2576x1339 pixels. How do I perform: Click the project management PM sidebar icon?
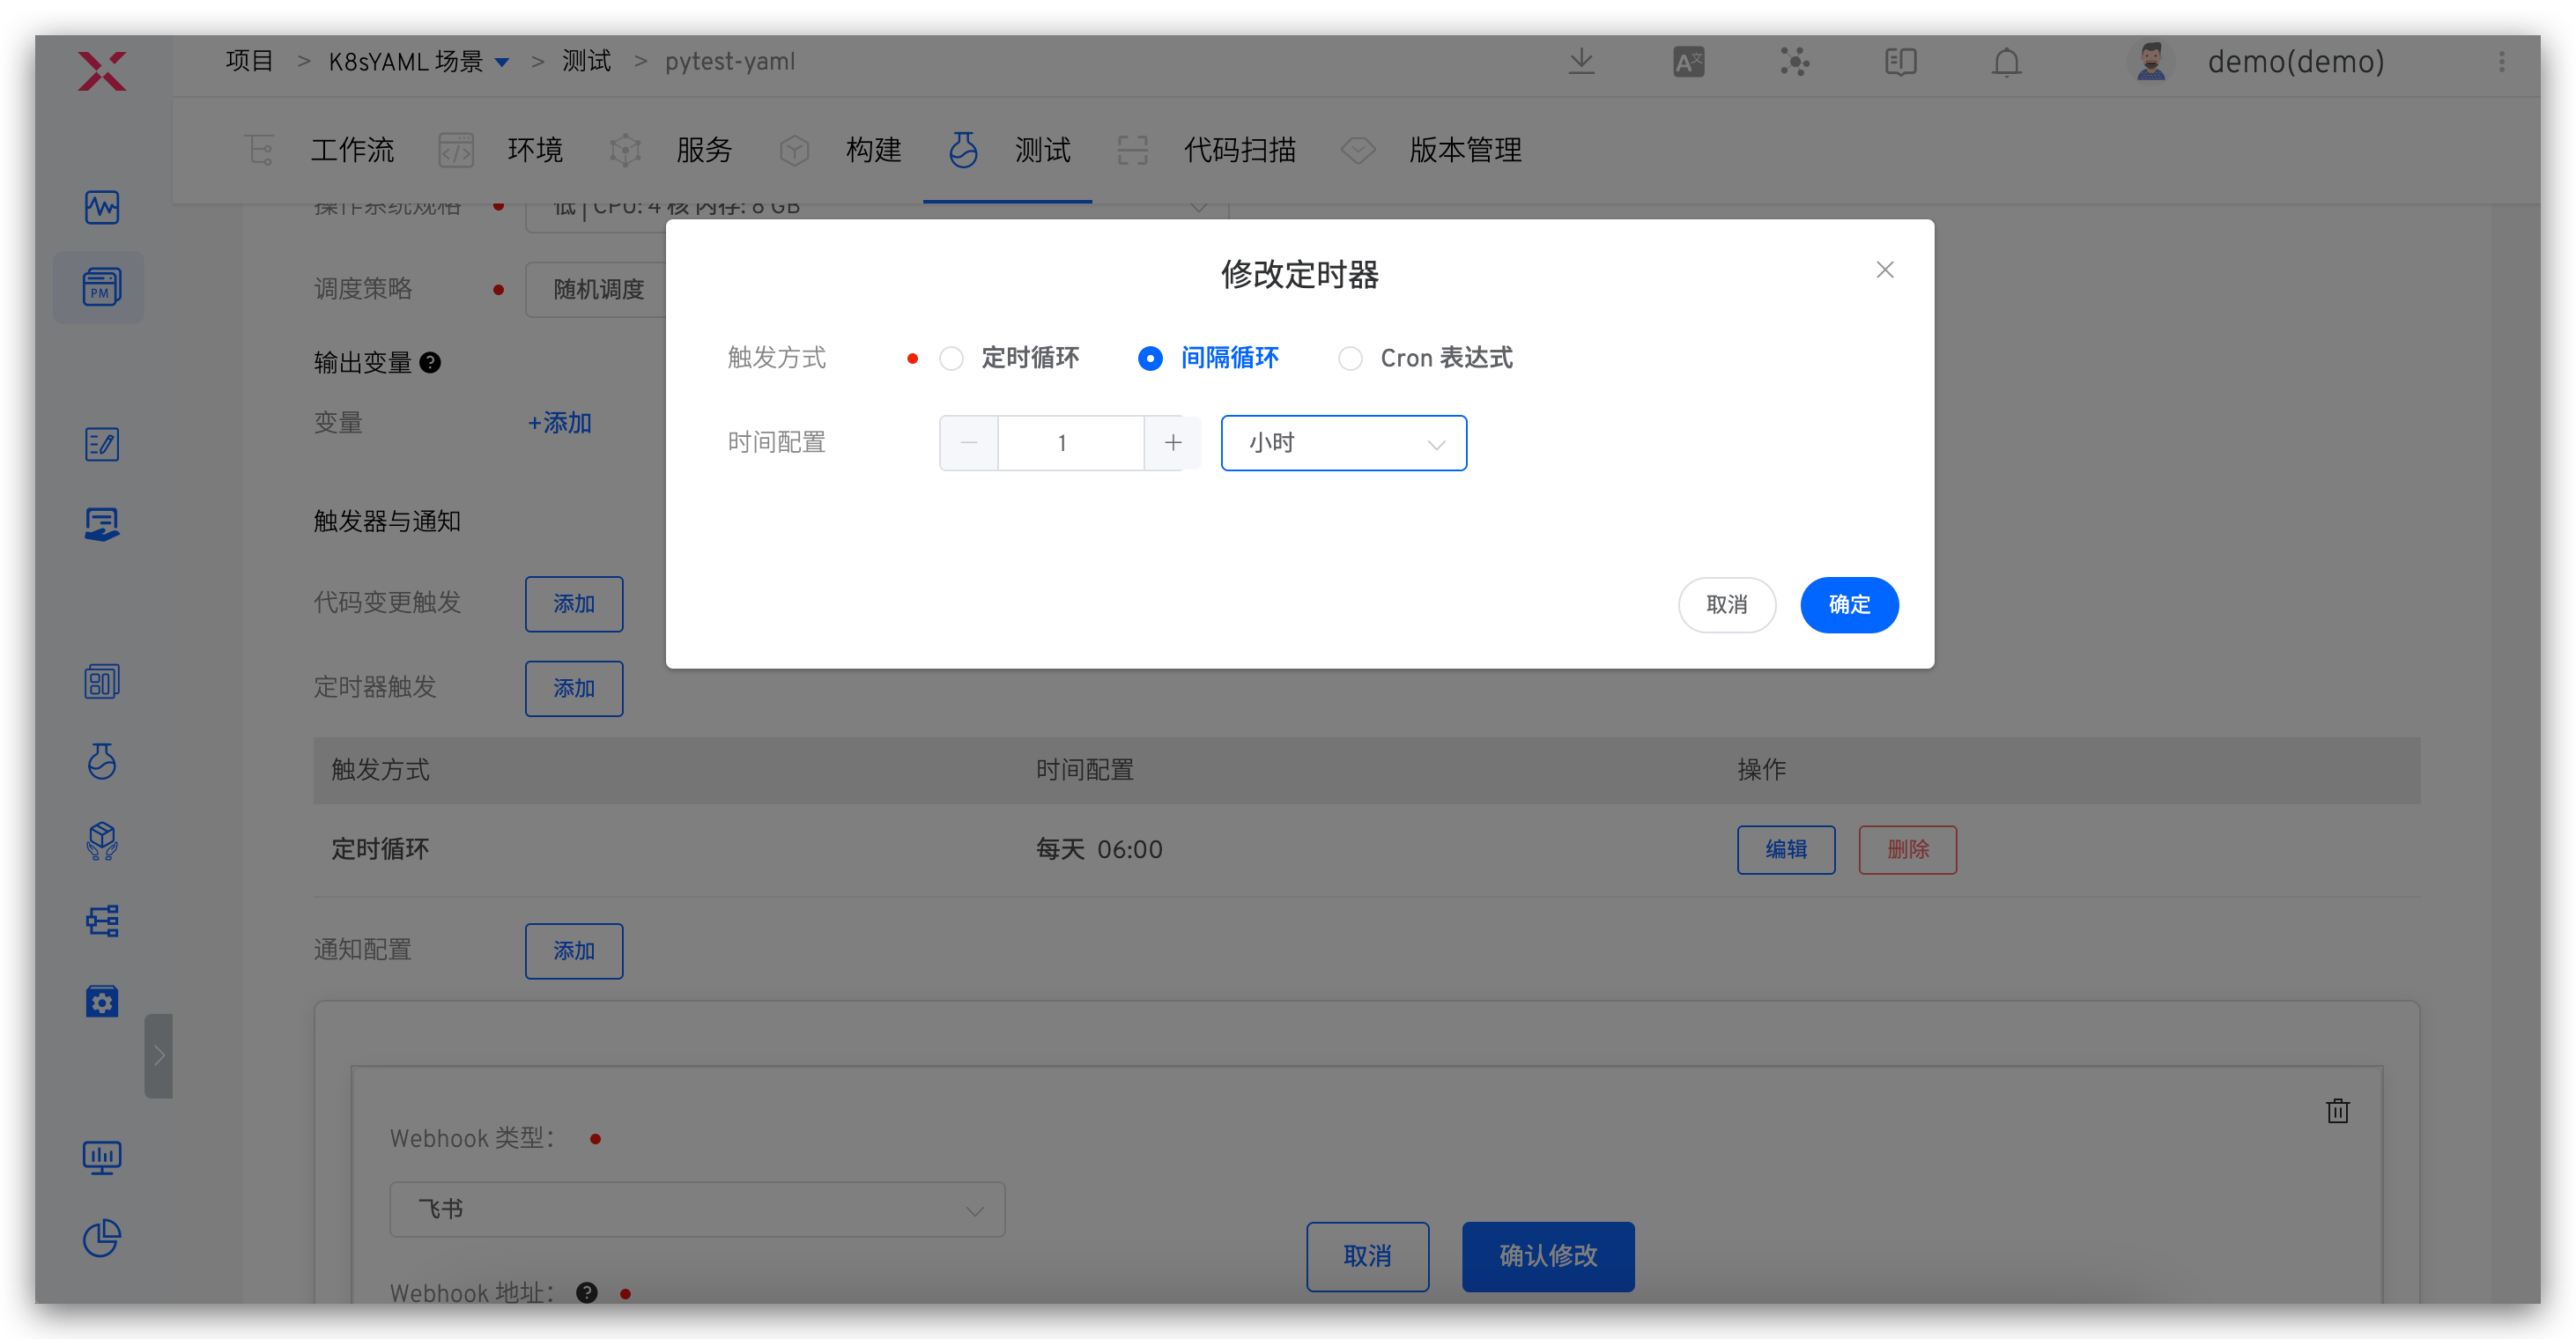[101, 288]
